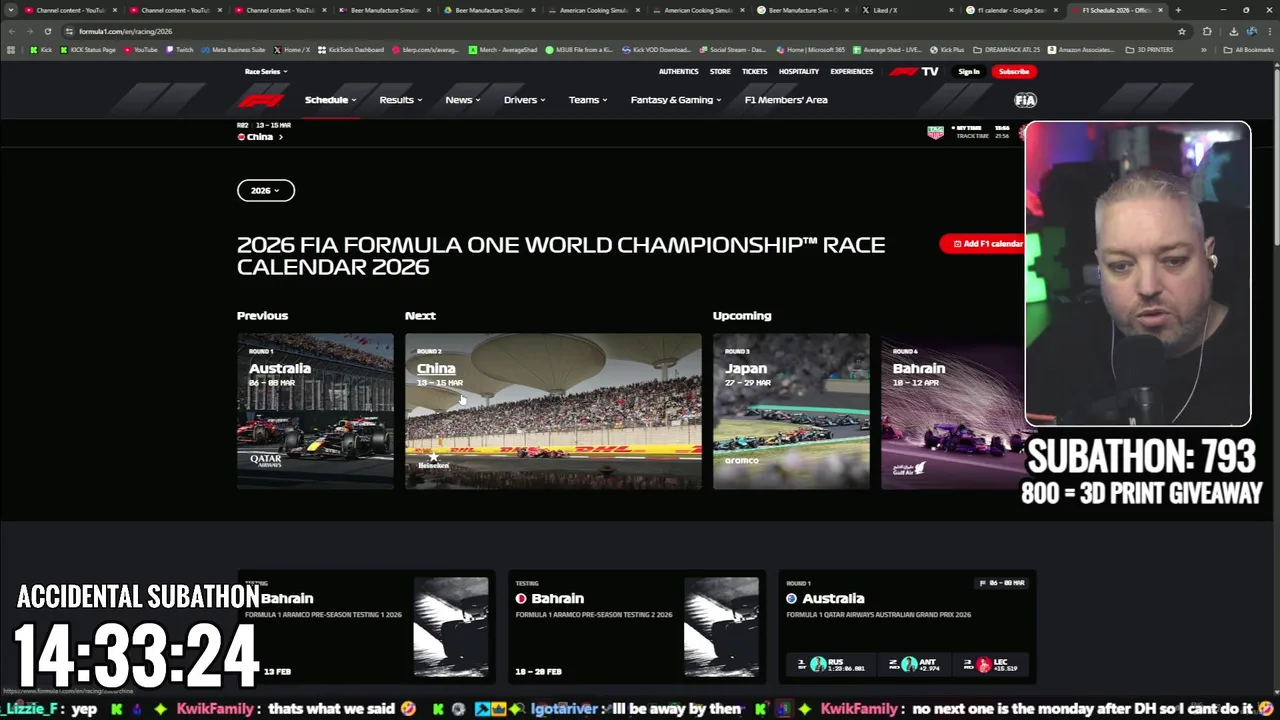Open the YouTube bookmark
1280x720 pixels.
pyautogui.click(x=140, y=49)
